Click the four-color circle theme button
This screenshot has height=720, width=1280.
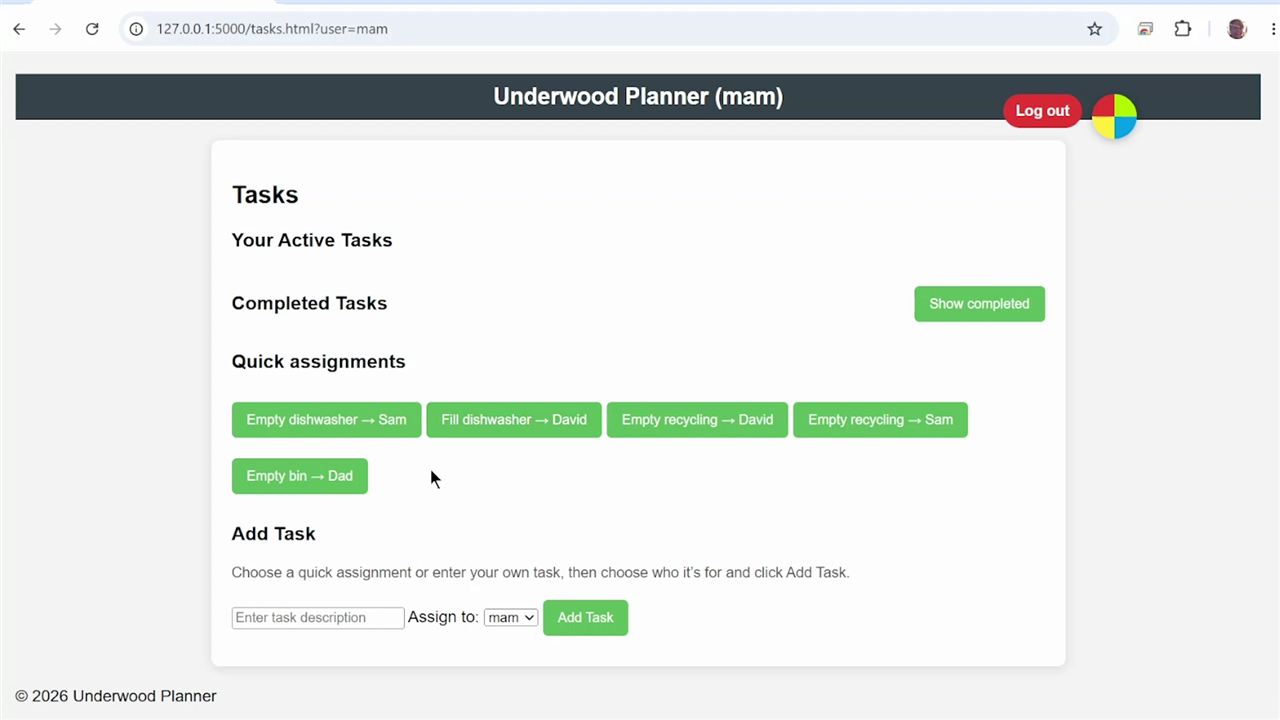(1114, 117)
